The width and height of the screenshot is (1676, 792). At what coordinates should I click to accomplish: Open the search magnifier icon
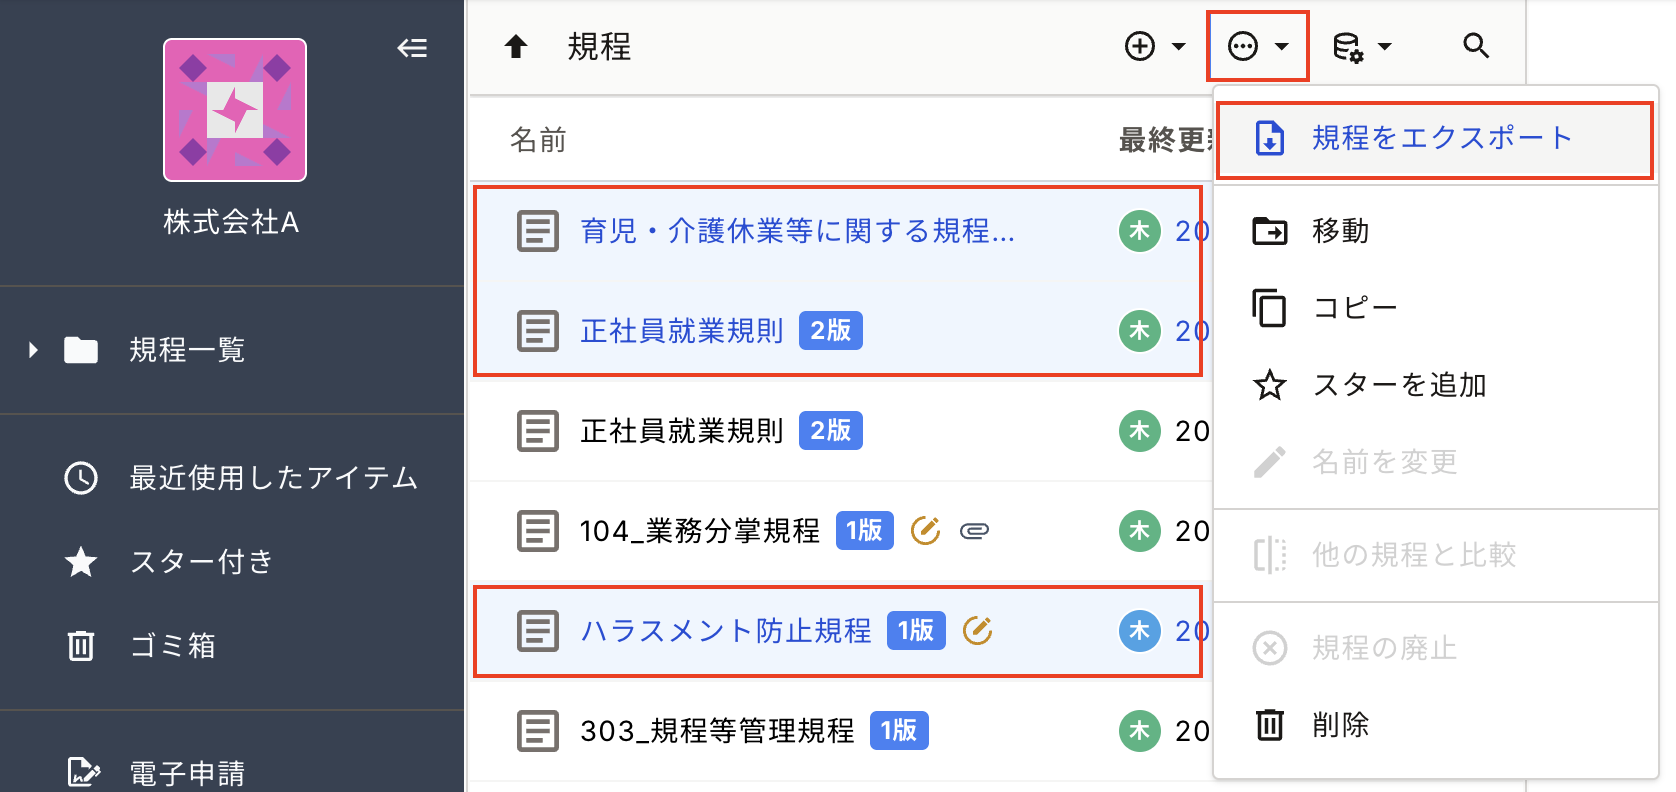(1476, 46)
